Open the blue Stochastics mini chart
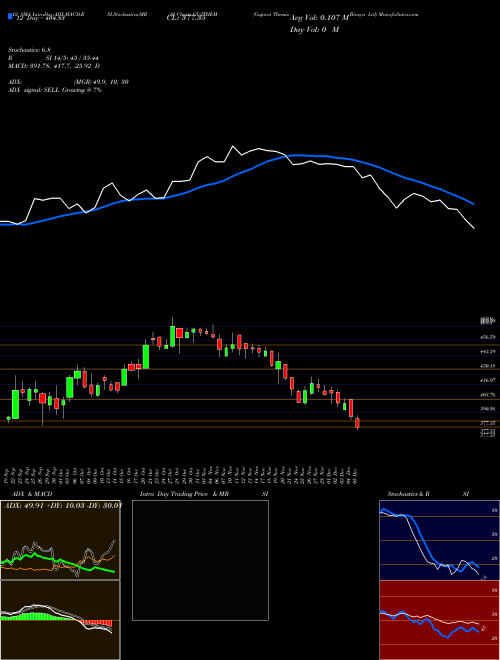 (439, 540)
